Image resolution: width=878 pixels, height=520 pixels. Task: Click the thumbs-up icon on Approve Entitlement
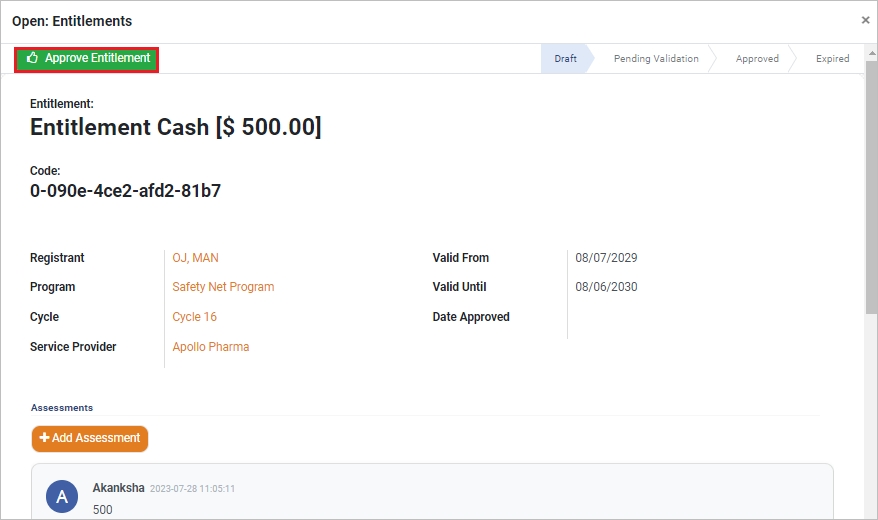pyautogui.click(x=32, y=58)
